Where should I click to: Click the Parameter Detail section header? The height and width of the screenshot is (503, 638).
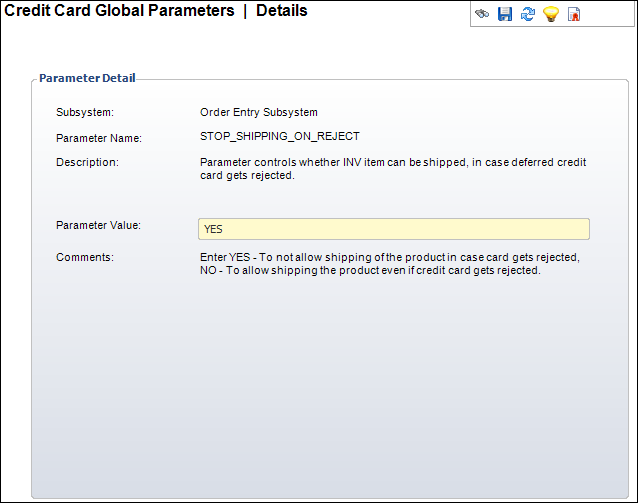click(87, 77)
